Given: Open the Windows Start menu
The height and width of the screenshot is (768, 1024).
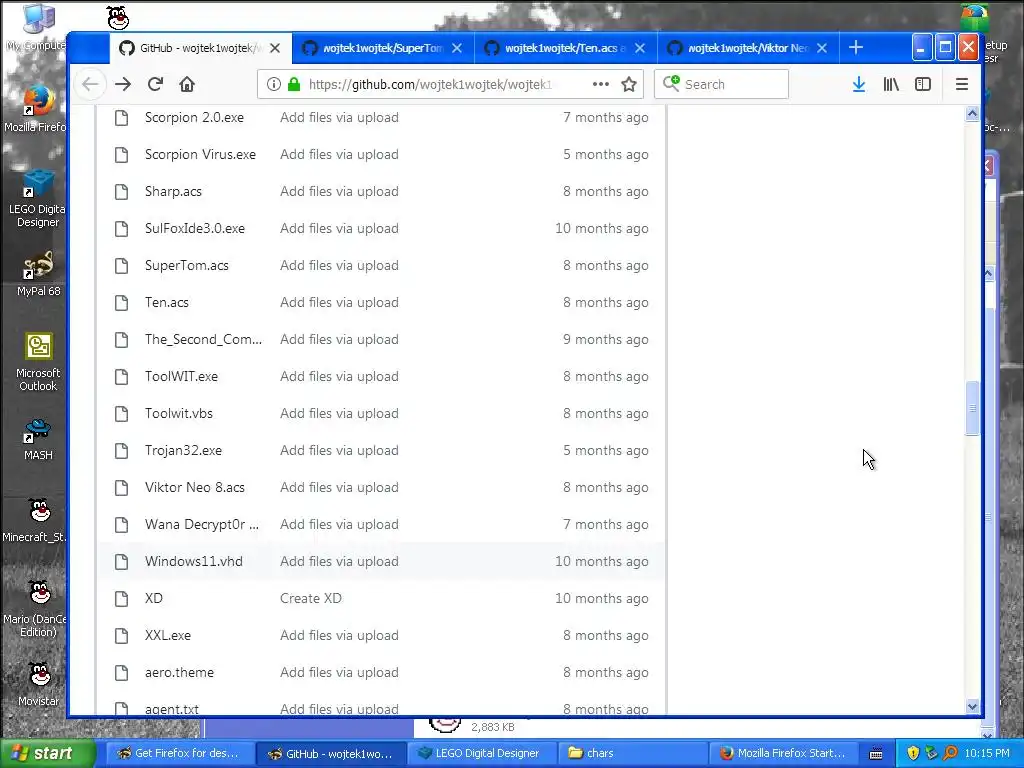Looking at the screenshot, I should pyautogui.click(x=47, y=753).
